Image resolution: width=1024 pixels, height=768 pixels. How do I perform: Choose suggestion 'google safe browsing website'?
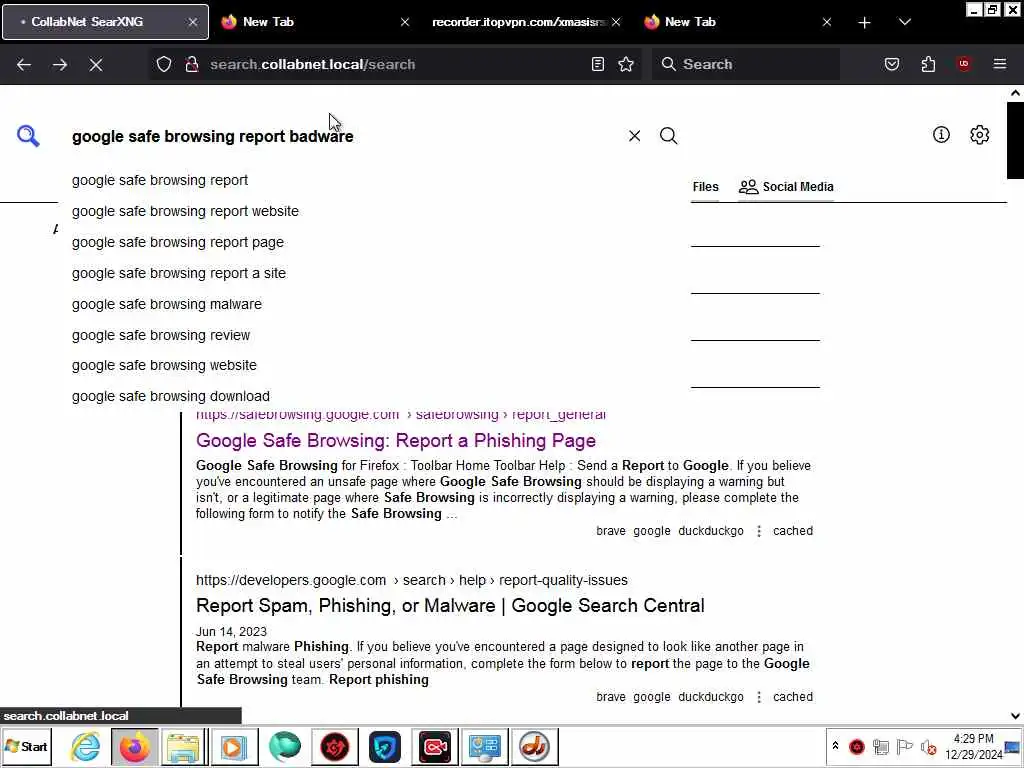[164, 365]
